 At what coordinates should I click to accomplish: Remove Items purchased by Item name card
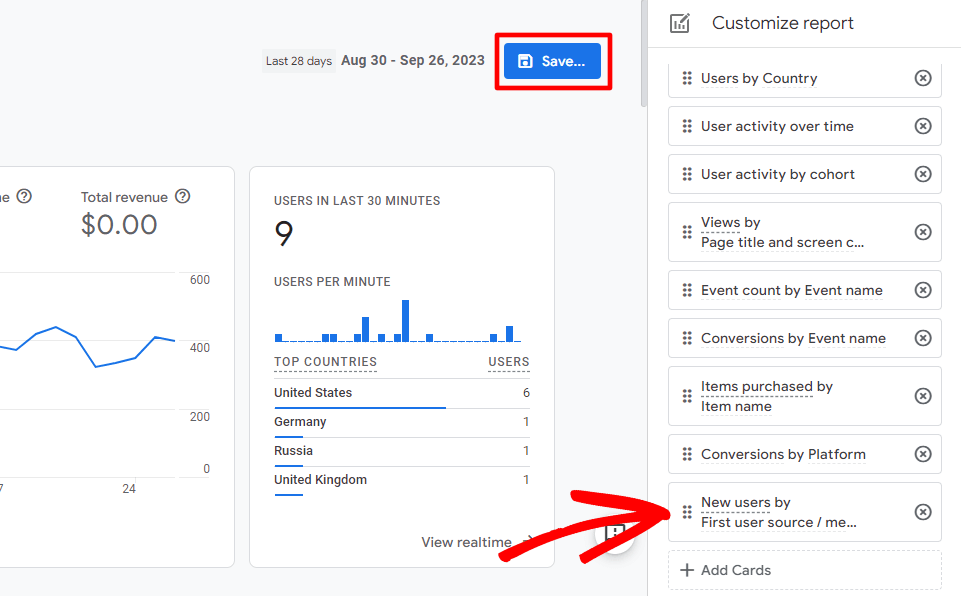(923, 396)
